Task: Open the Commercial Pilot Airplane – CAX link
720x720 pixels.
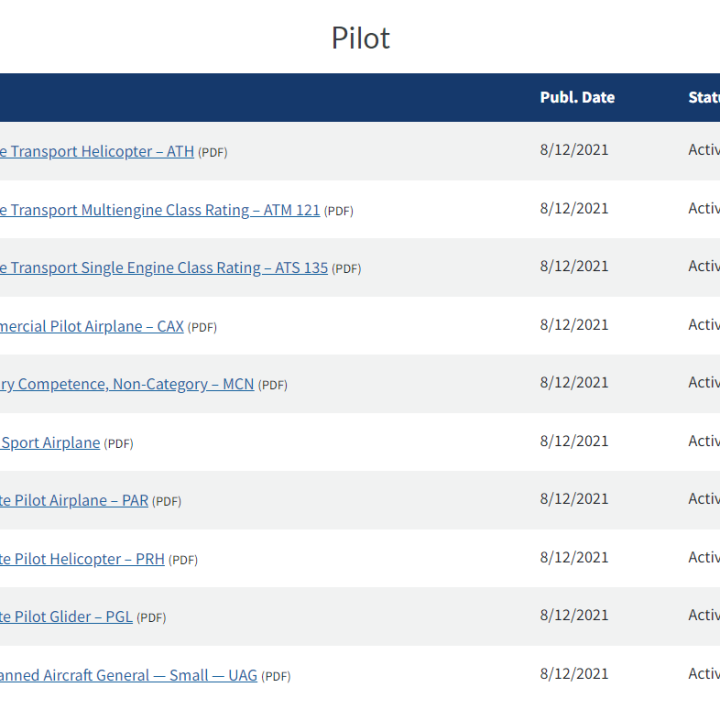Action: click(x=92, y=326)
